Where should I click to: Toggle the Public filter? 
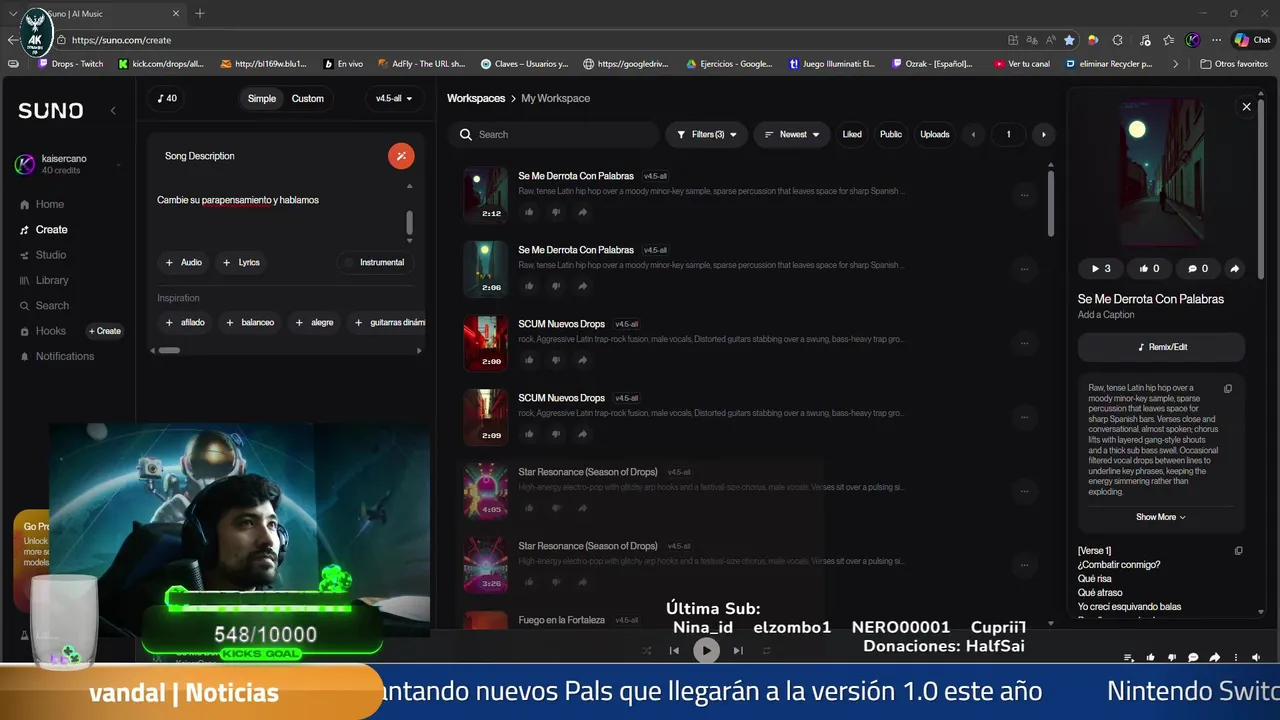click(891, 134)
